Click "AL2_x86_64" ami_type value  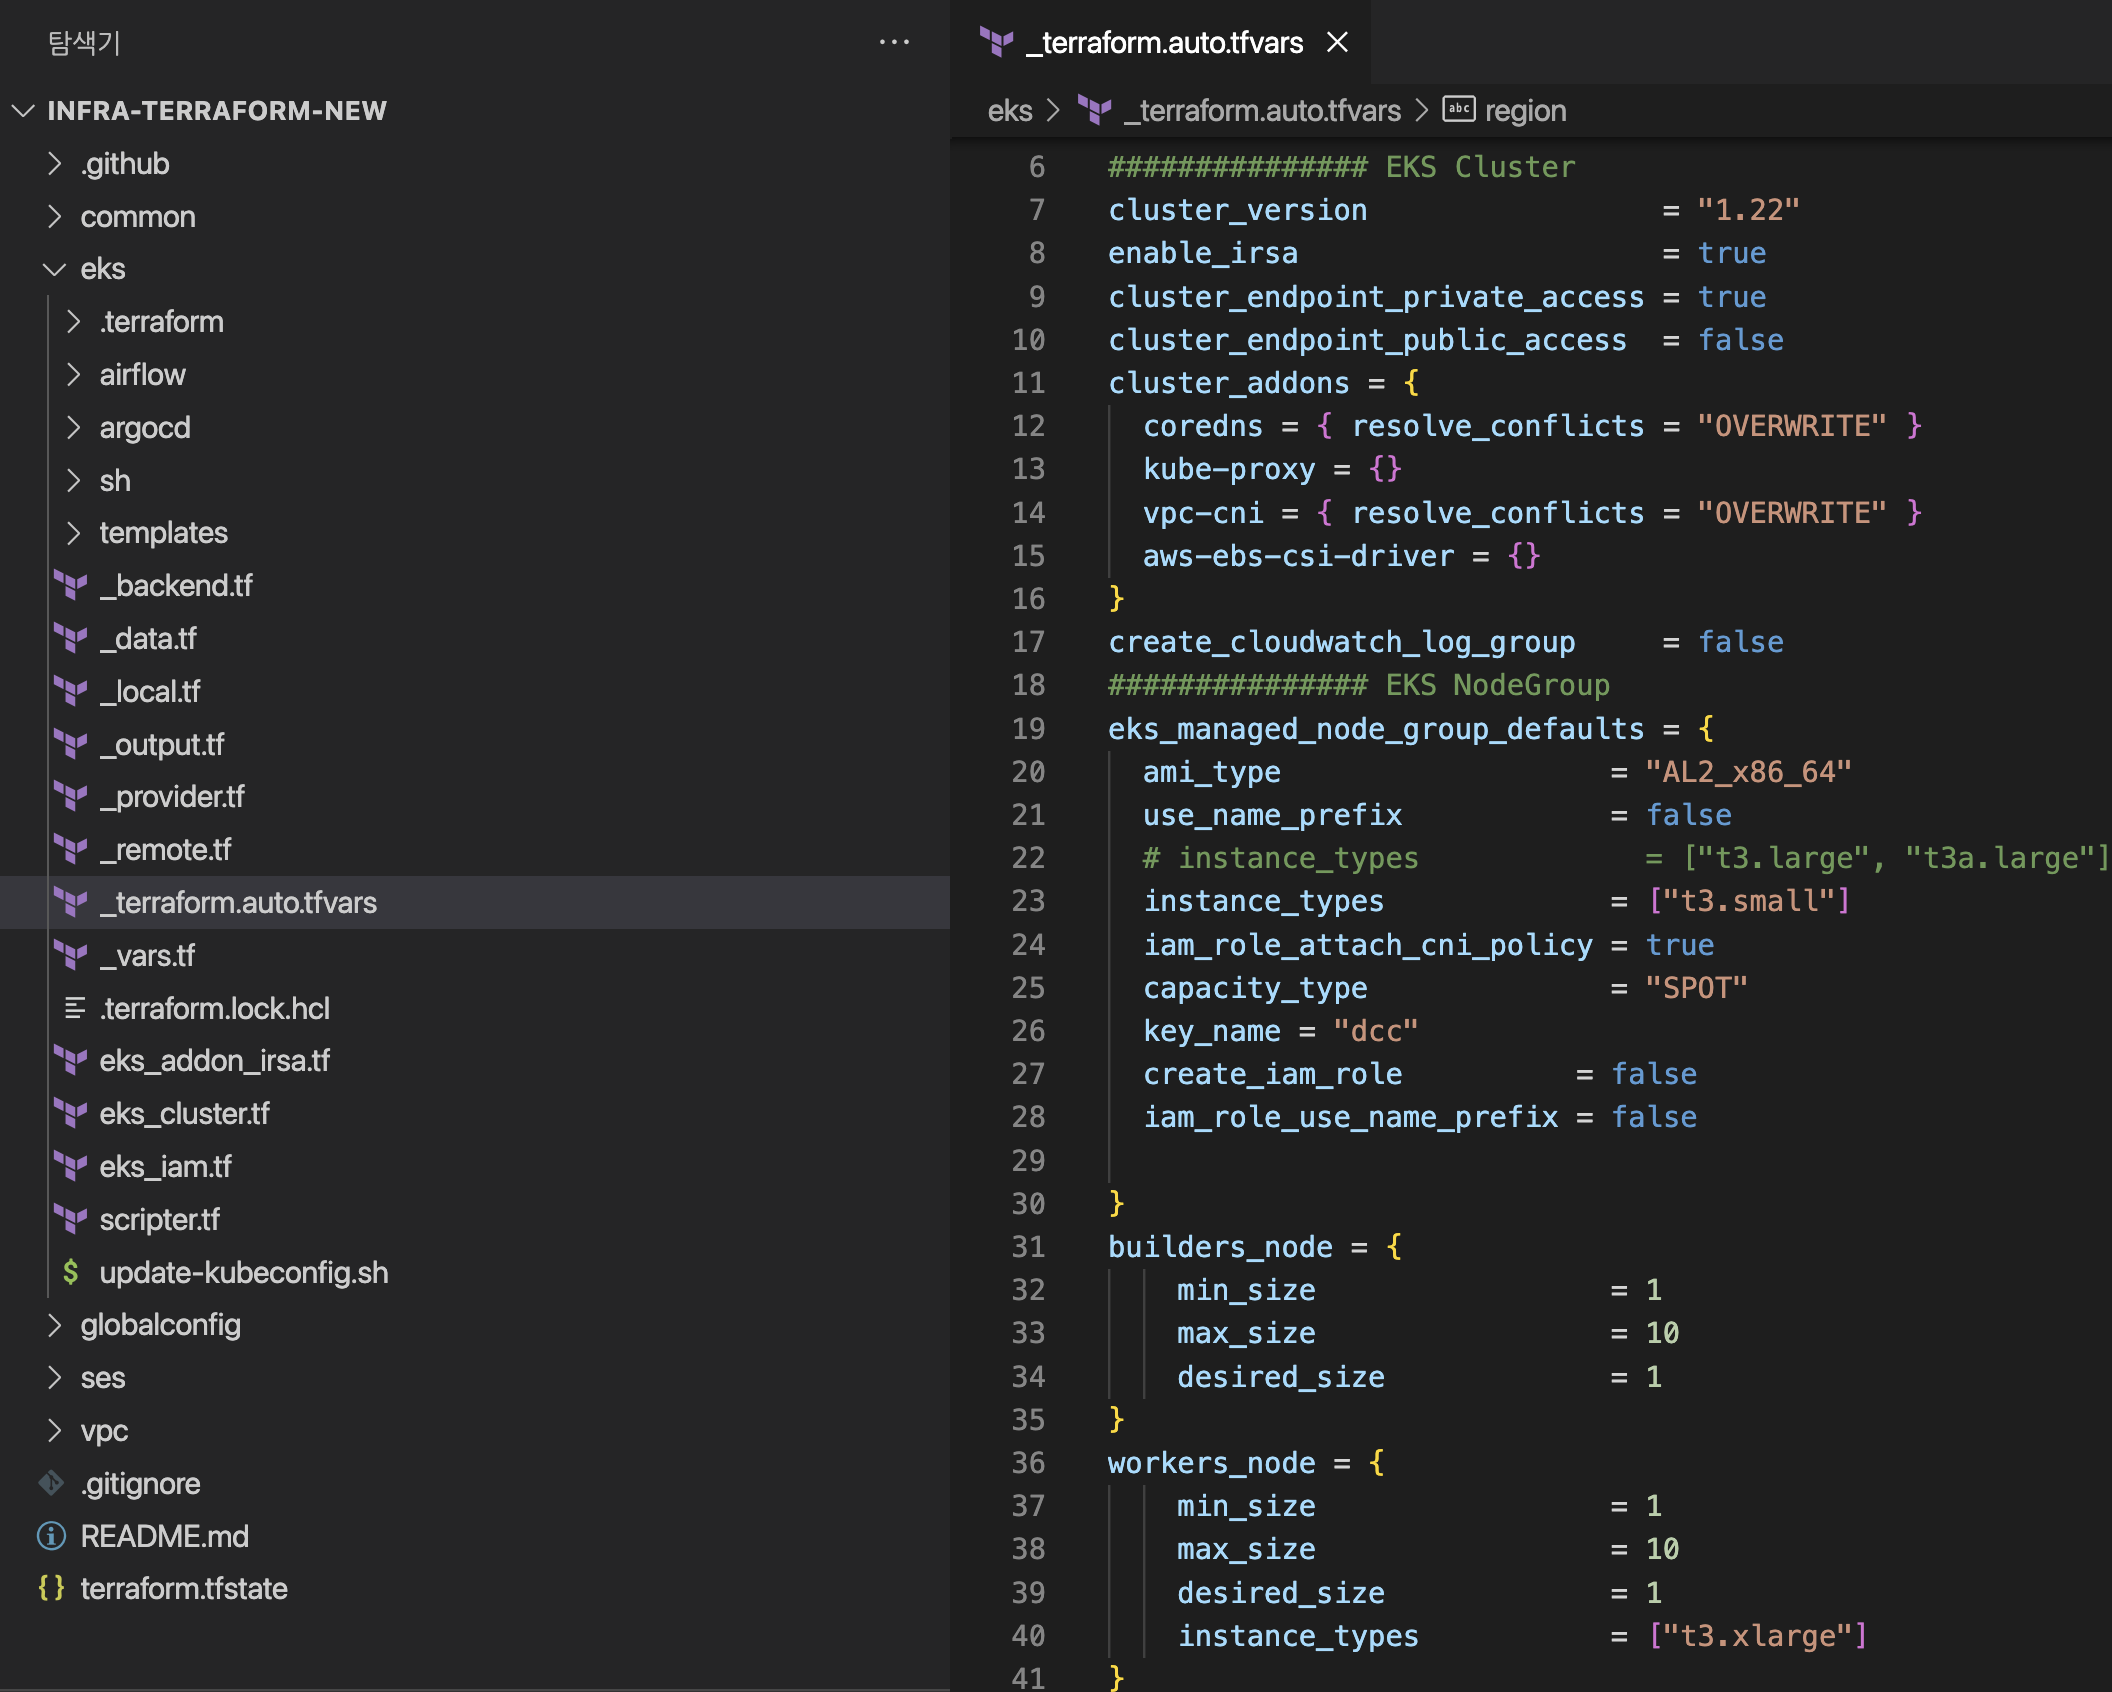point(1748,771)
